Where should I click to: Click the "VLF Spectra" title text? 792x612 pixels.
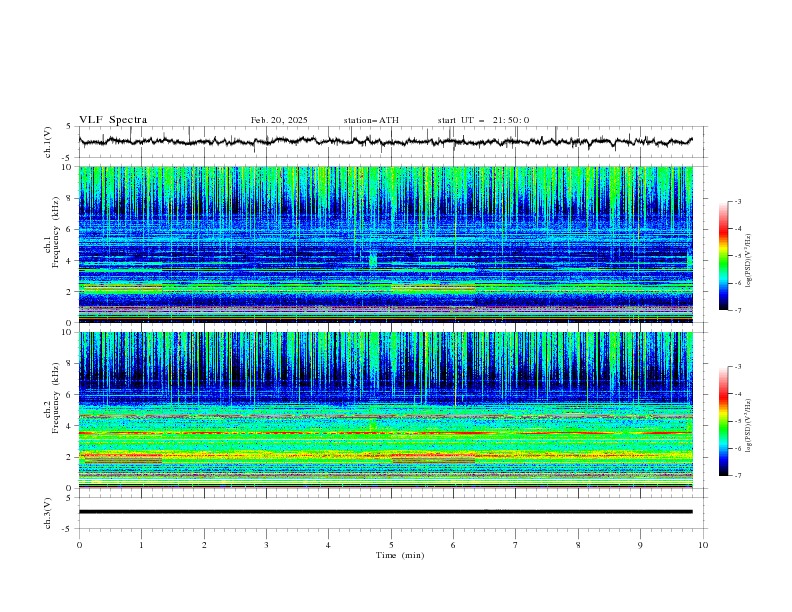pos(113,120)
